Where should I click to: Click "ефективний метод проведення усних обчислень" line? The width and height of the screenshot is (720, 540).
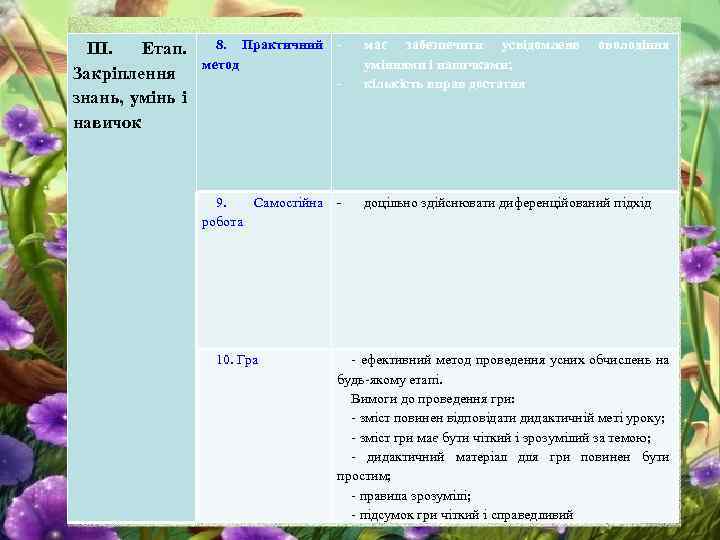pos(511,360)
